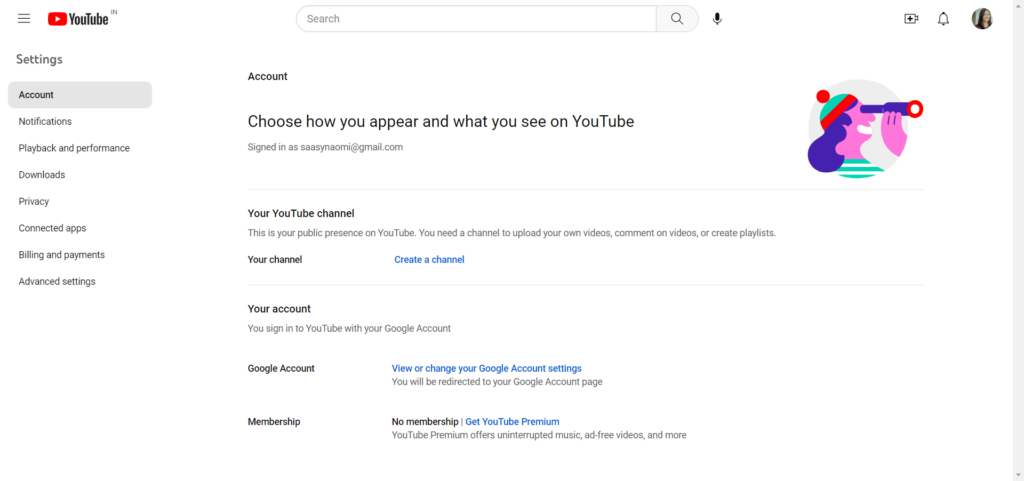Focus the Search input field
The width and height of the screenshot is (1024, 481).
coord(476,19)
